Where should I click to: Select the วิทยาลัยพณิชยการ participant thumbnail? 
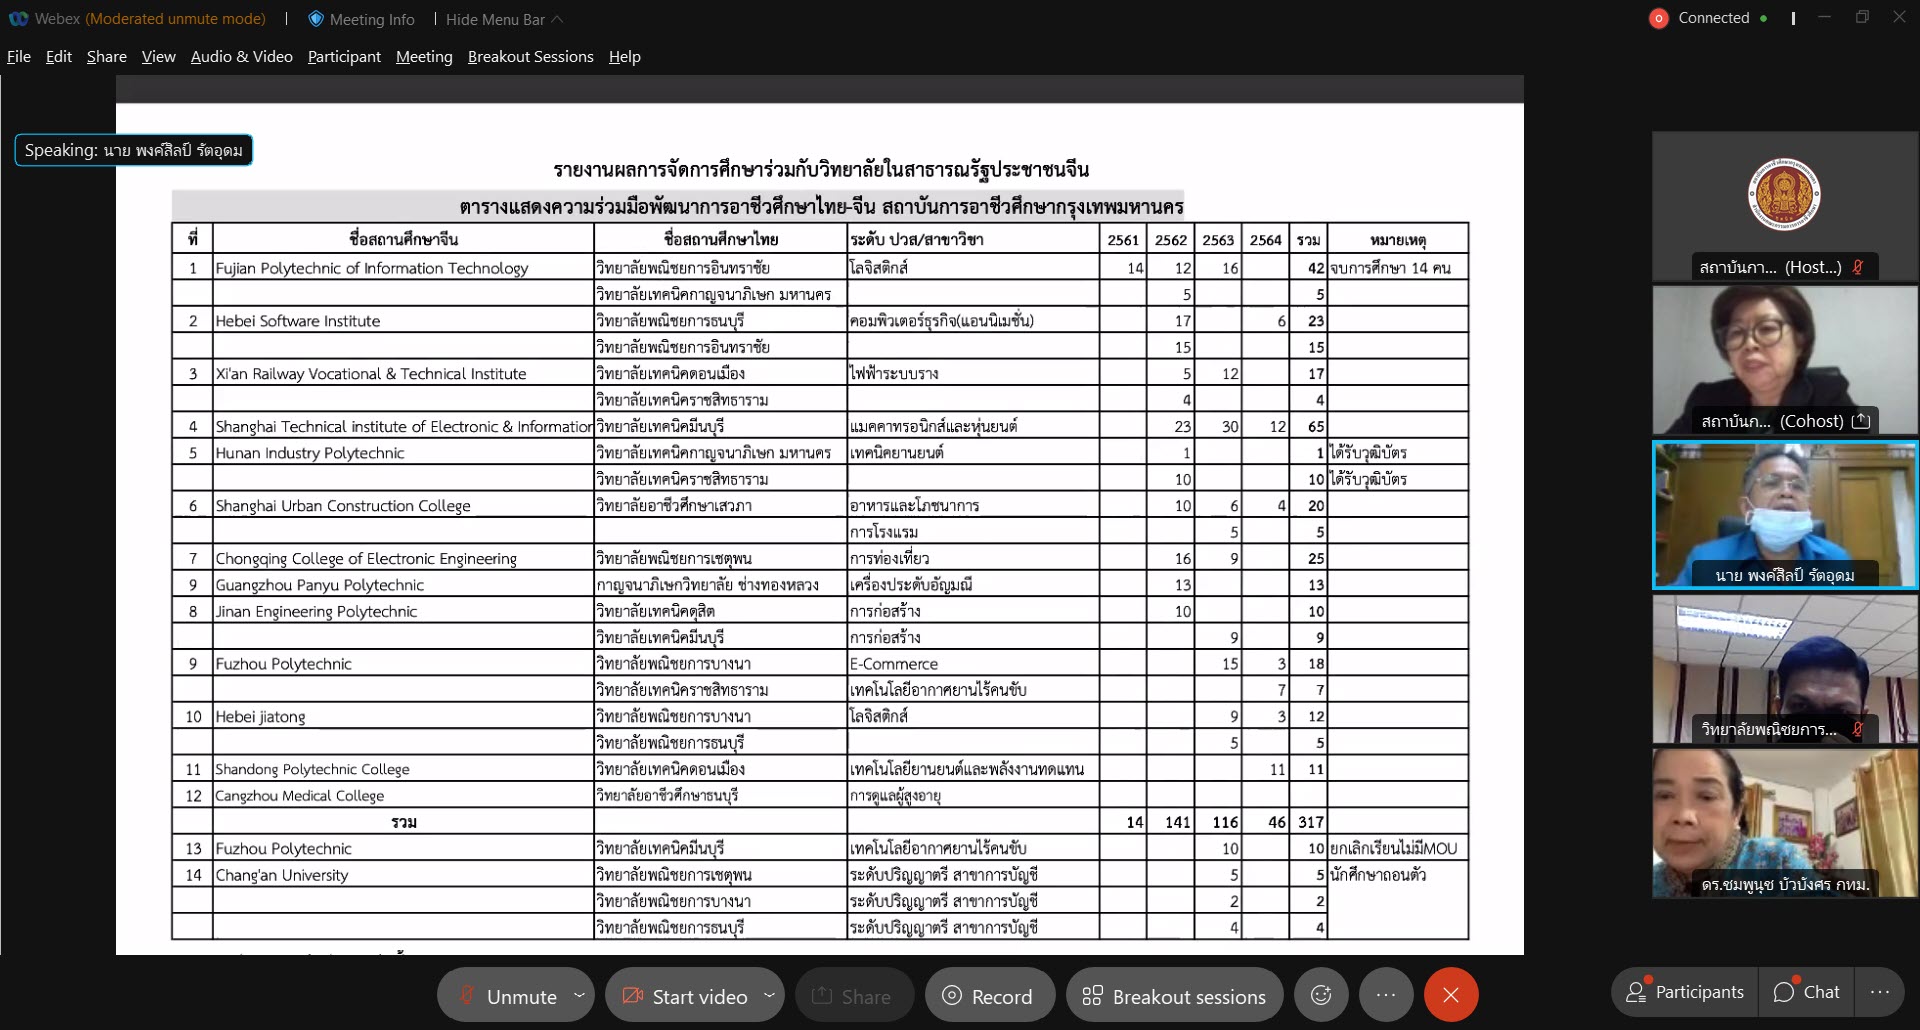[x=1785, y=669]
